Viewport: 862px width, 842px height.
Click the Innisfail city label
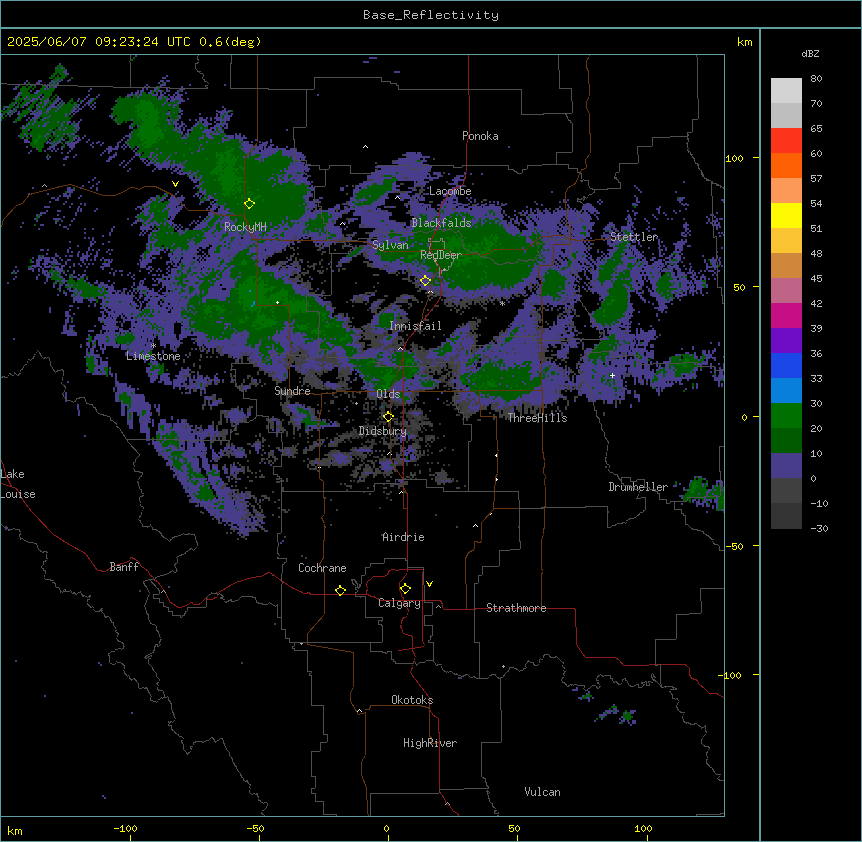(415, 326)
